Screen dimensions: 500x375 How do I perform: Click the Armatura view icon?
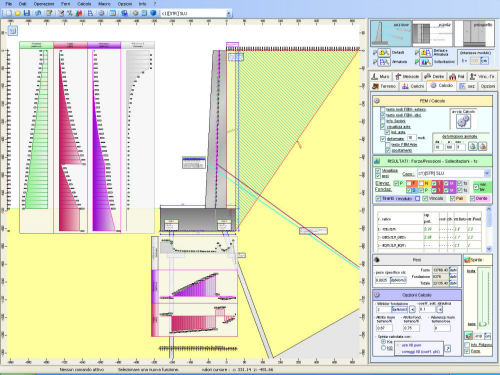point(384,62)
